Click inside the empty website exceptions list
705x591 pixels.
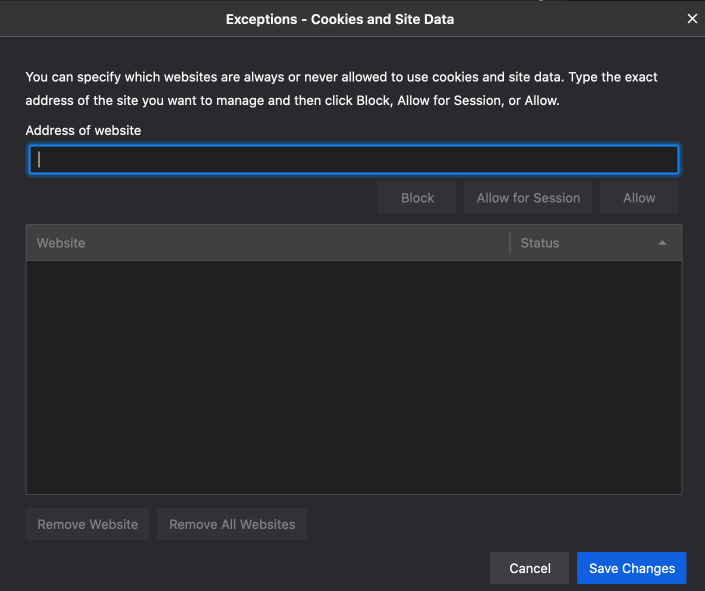(x=354, y=377)
